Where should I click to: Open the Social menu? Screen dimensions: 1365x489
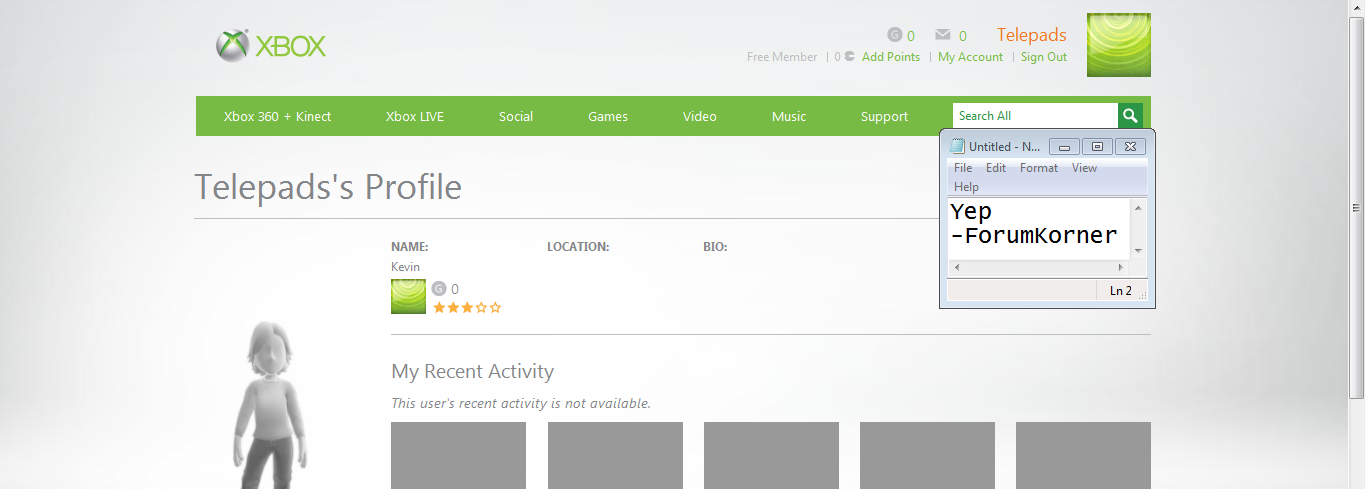[516, 117]
